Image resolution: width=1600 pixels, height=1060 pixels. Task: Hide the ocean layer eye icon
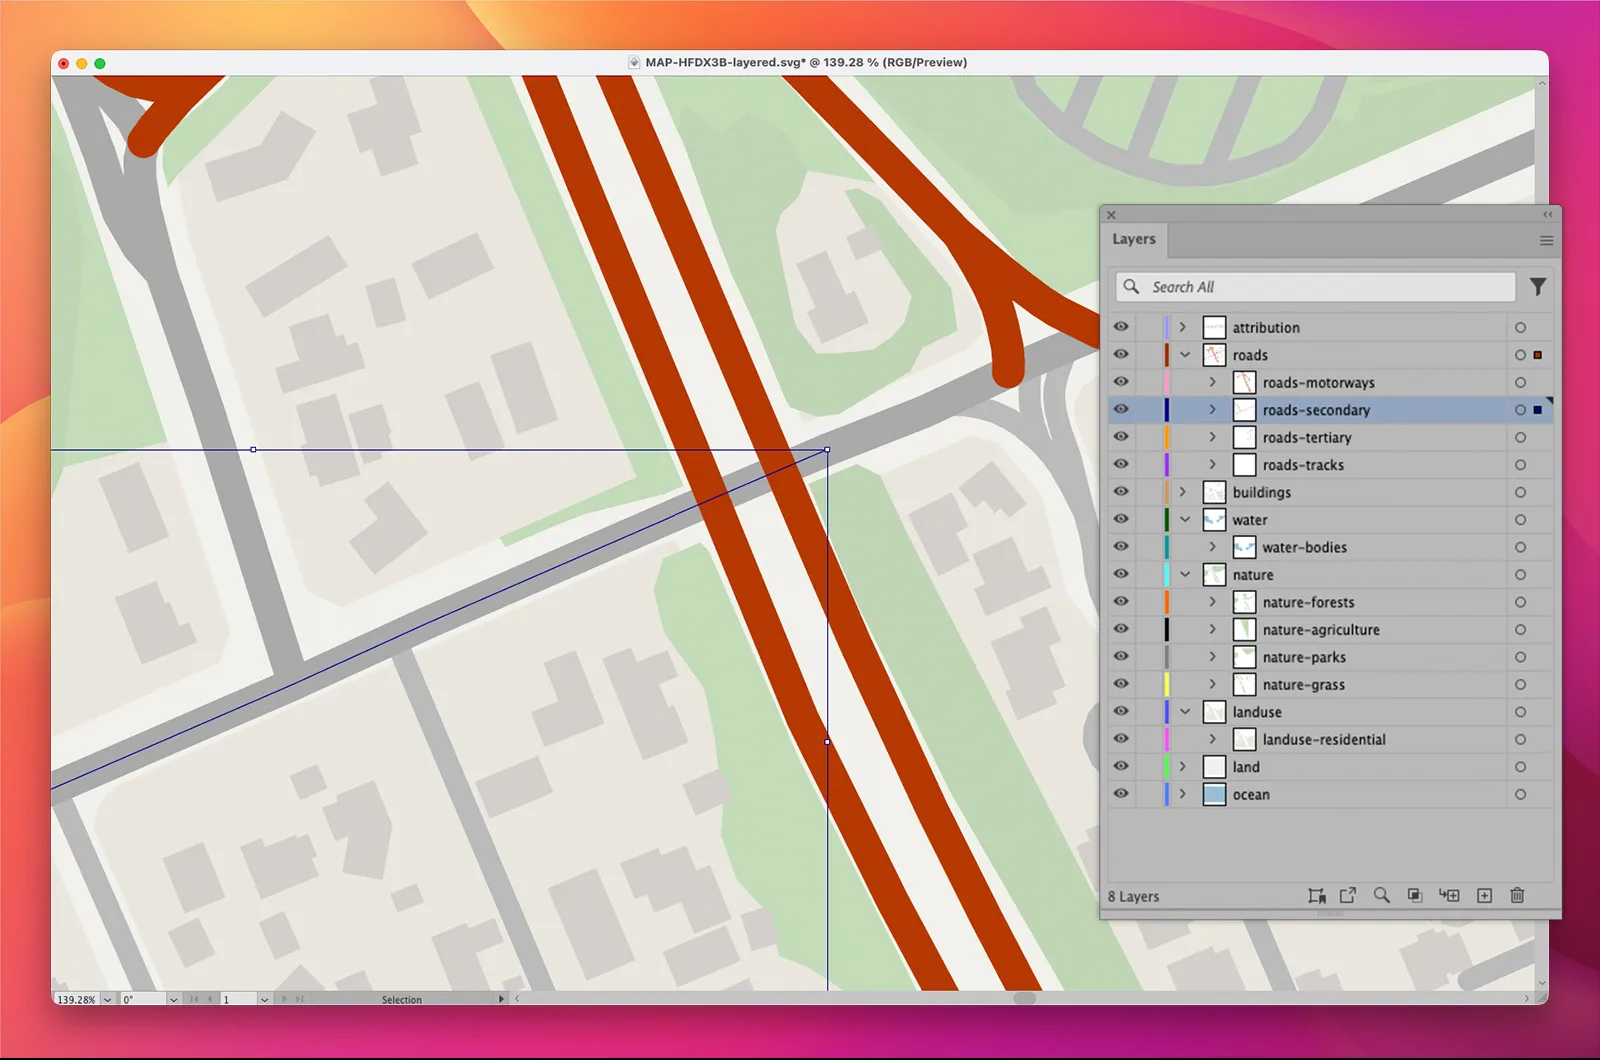tap(1121, 794)
